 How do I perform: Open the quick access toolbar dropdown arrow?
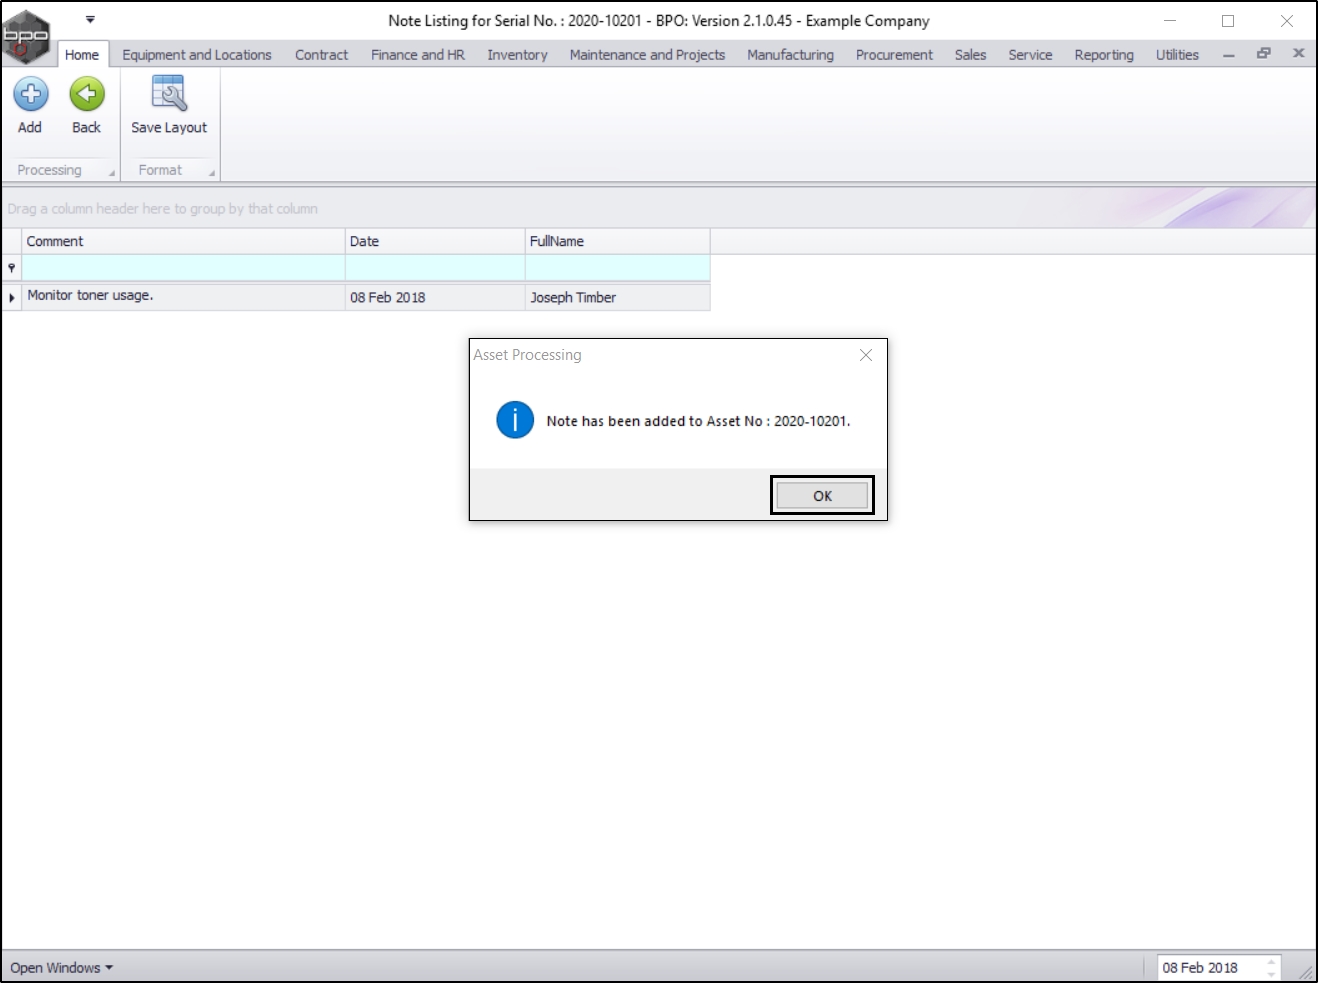(x=90, y=19)
